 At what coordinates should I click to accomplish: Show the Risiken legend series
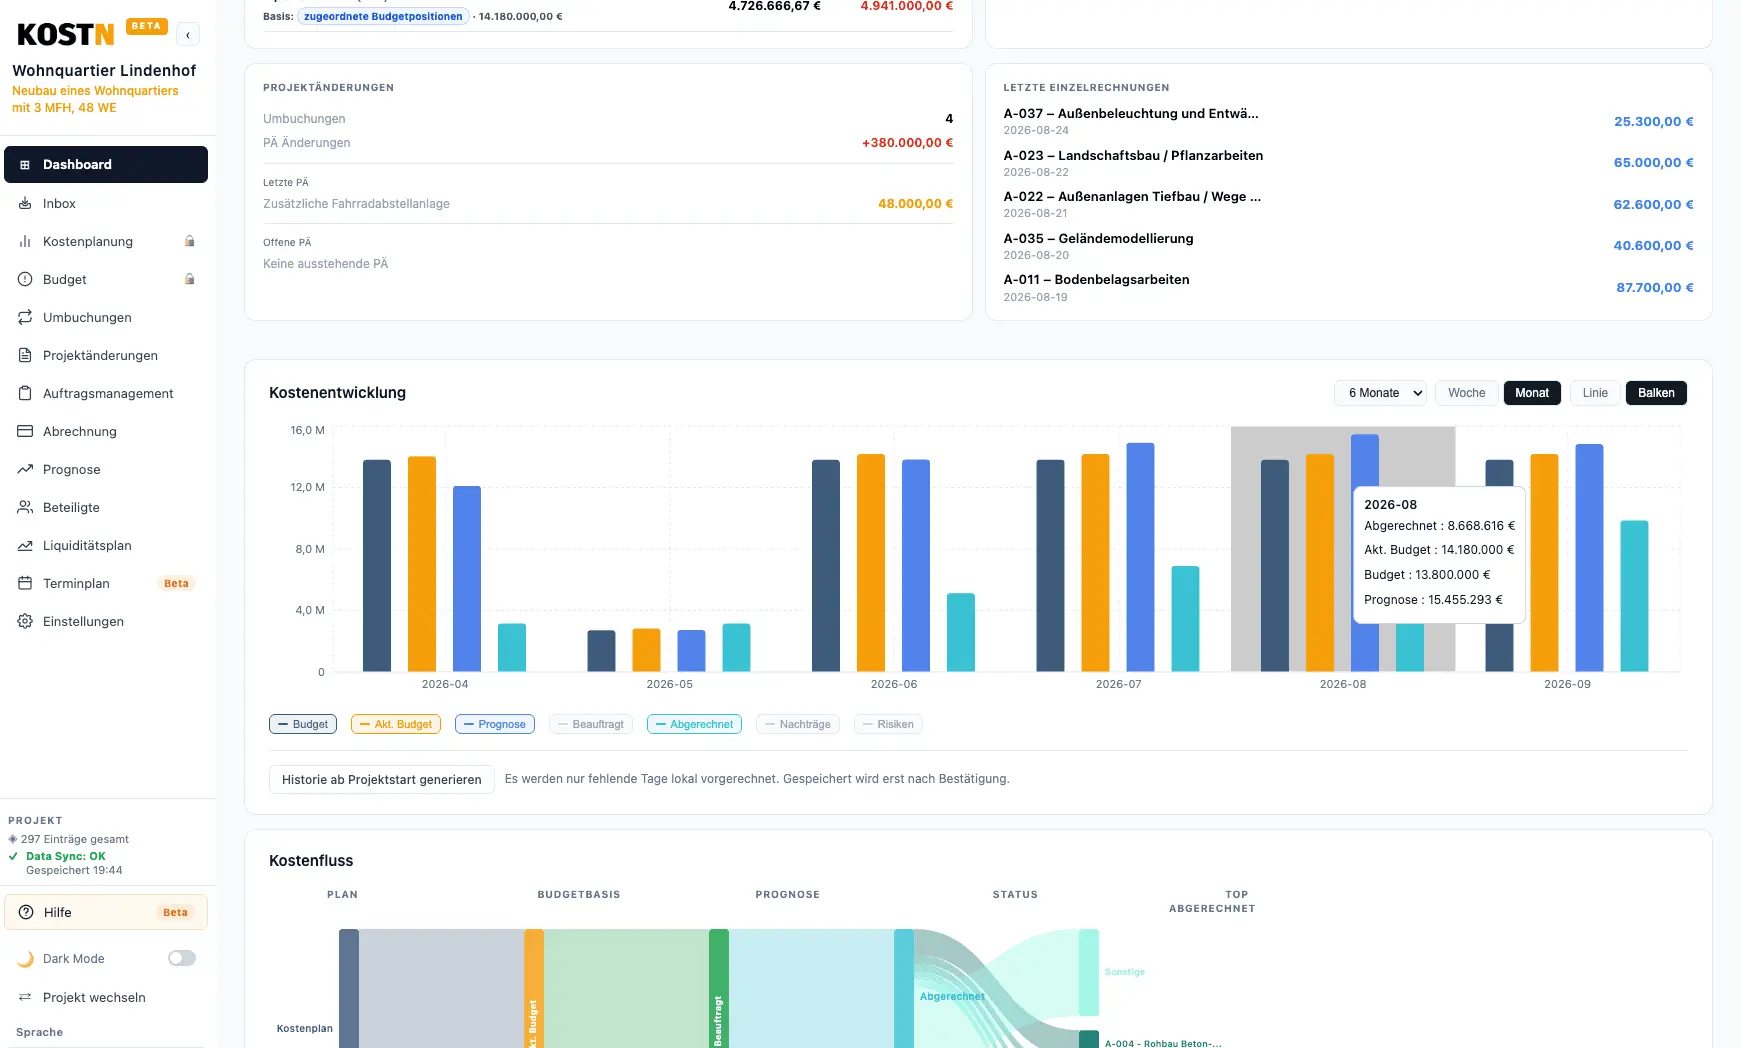pos(888,724)
